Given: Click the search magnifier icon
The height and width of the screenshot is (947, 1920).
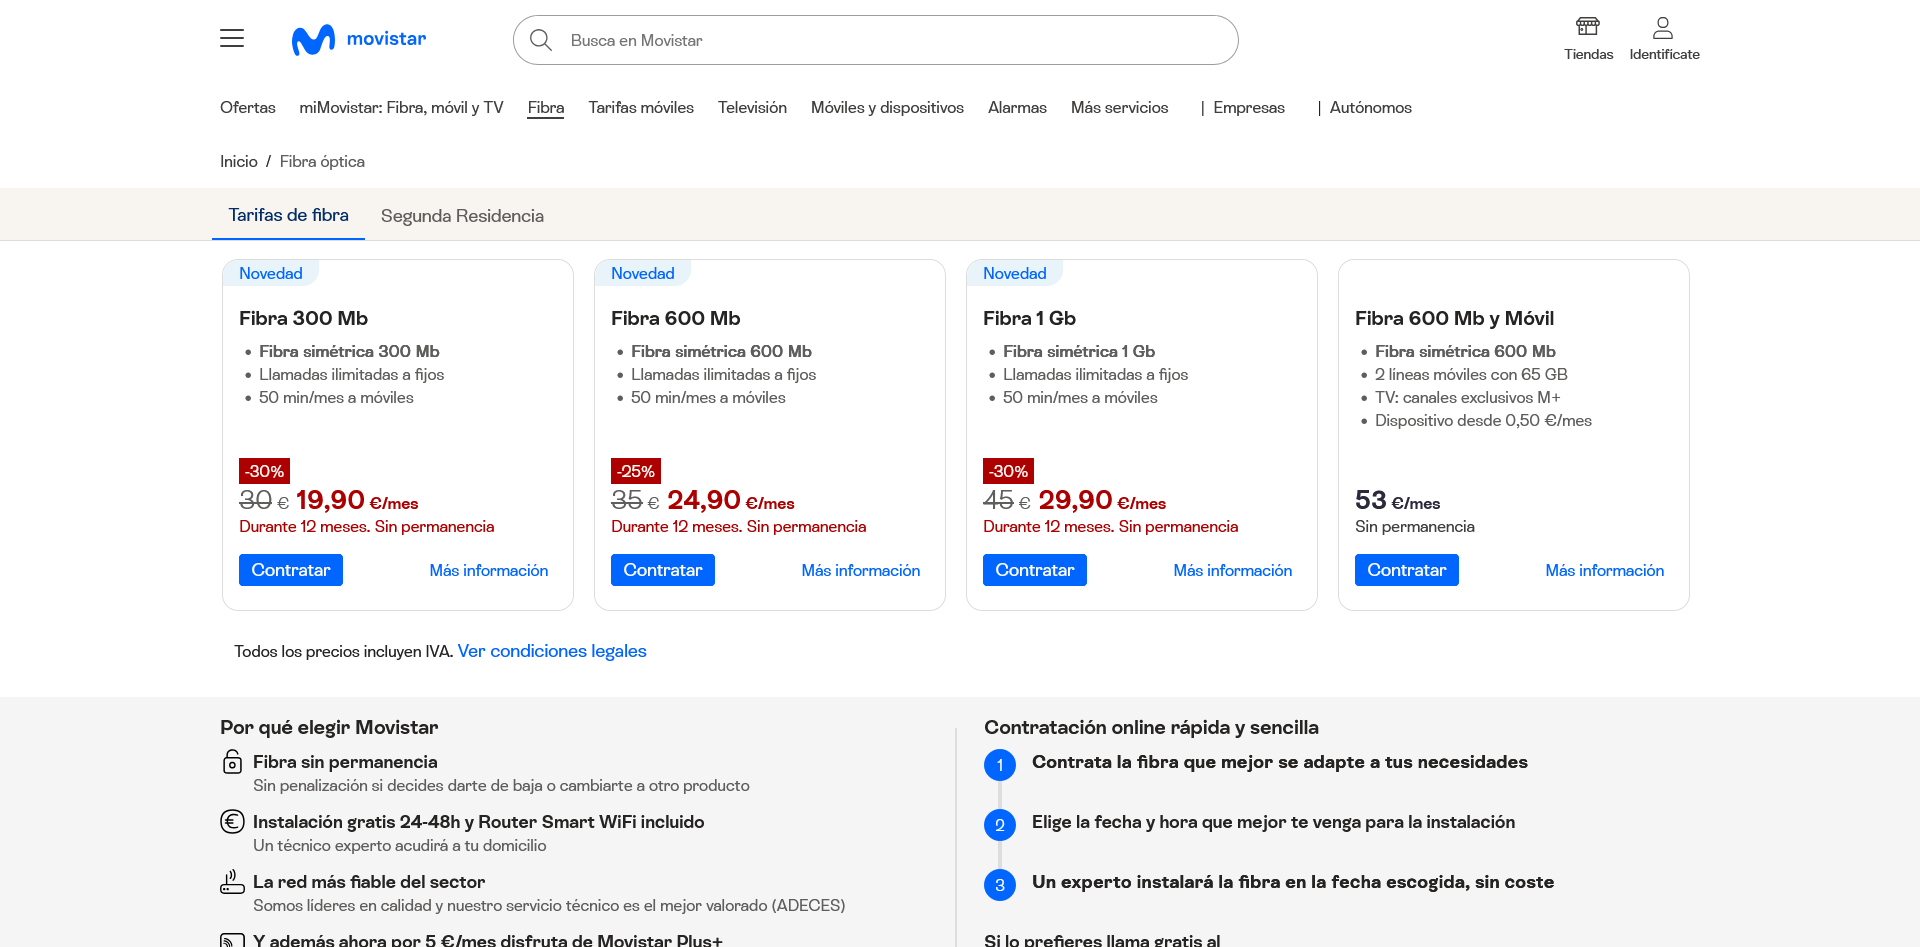Looking at the screenshot, I should click(541, 40).
